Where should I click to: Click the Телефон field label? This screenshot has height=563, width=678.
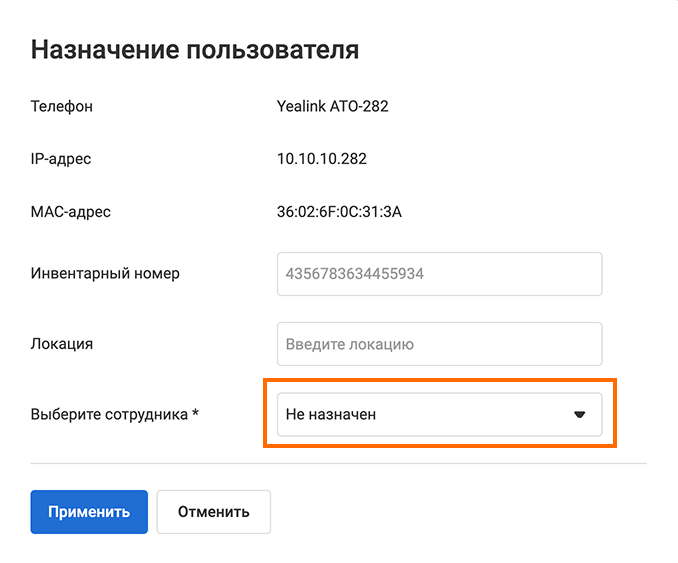[62, 106]
